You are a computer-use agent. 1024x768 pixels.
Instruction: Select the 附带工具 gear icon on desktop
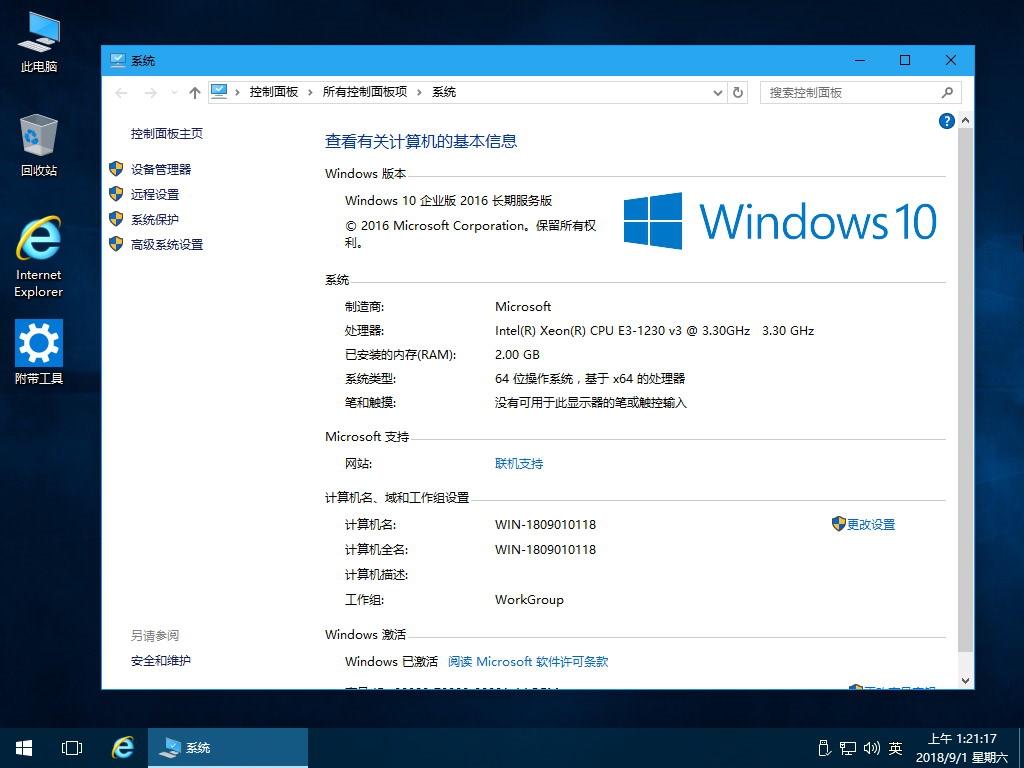click(x=39, y=351)
